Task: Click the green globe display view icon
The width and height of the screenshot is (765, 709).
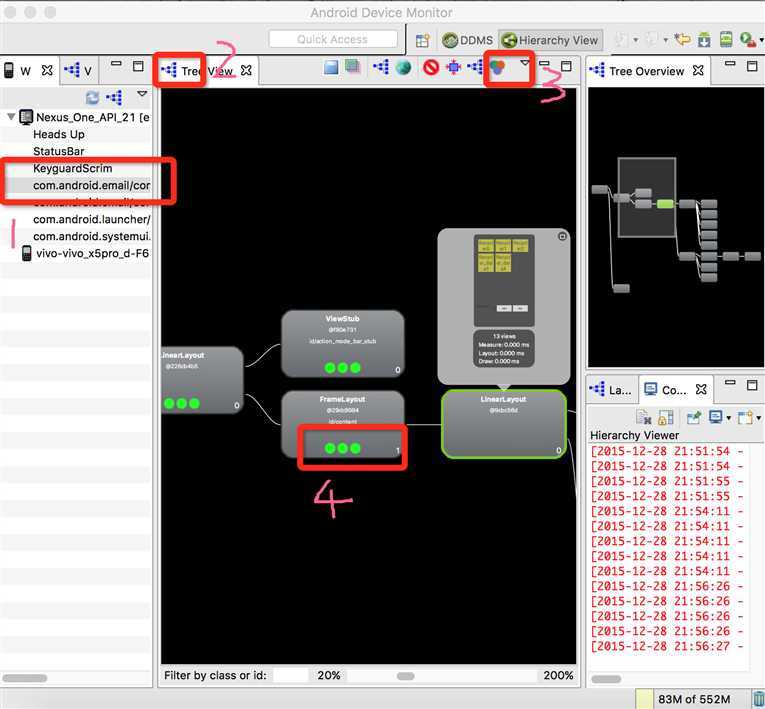Action: (403, 67)
